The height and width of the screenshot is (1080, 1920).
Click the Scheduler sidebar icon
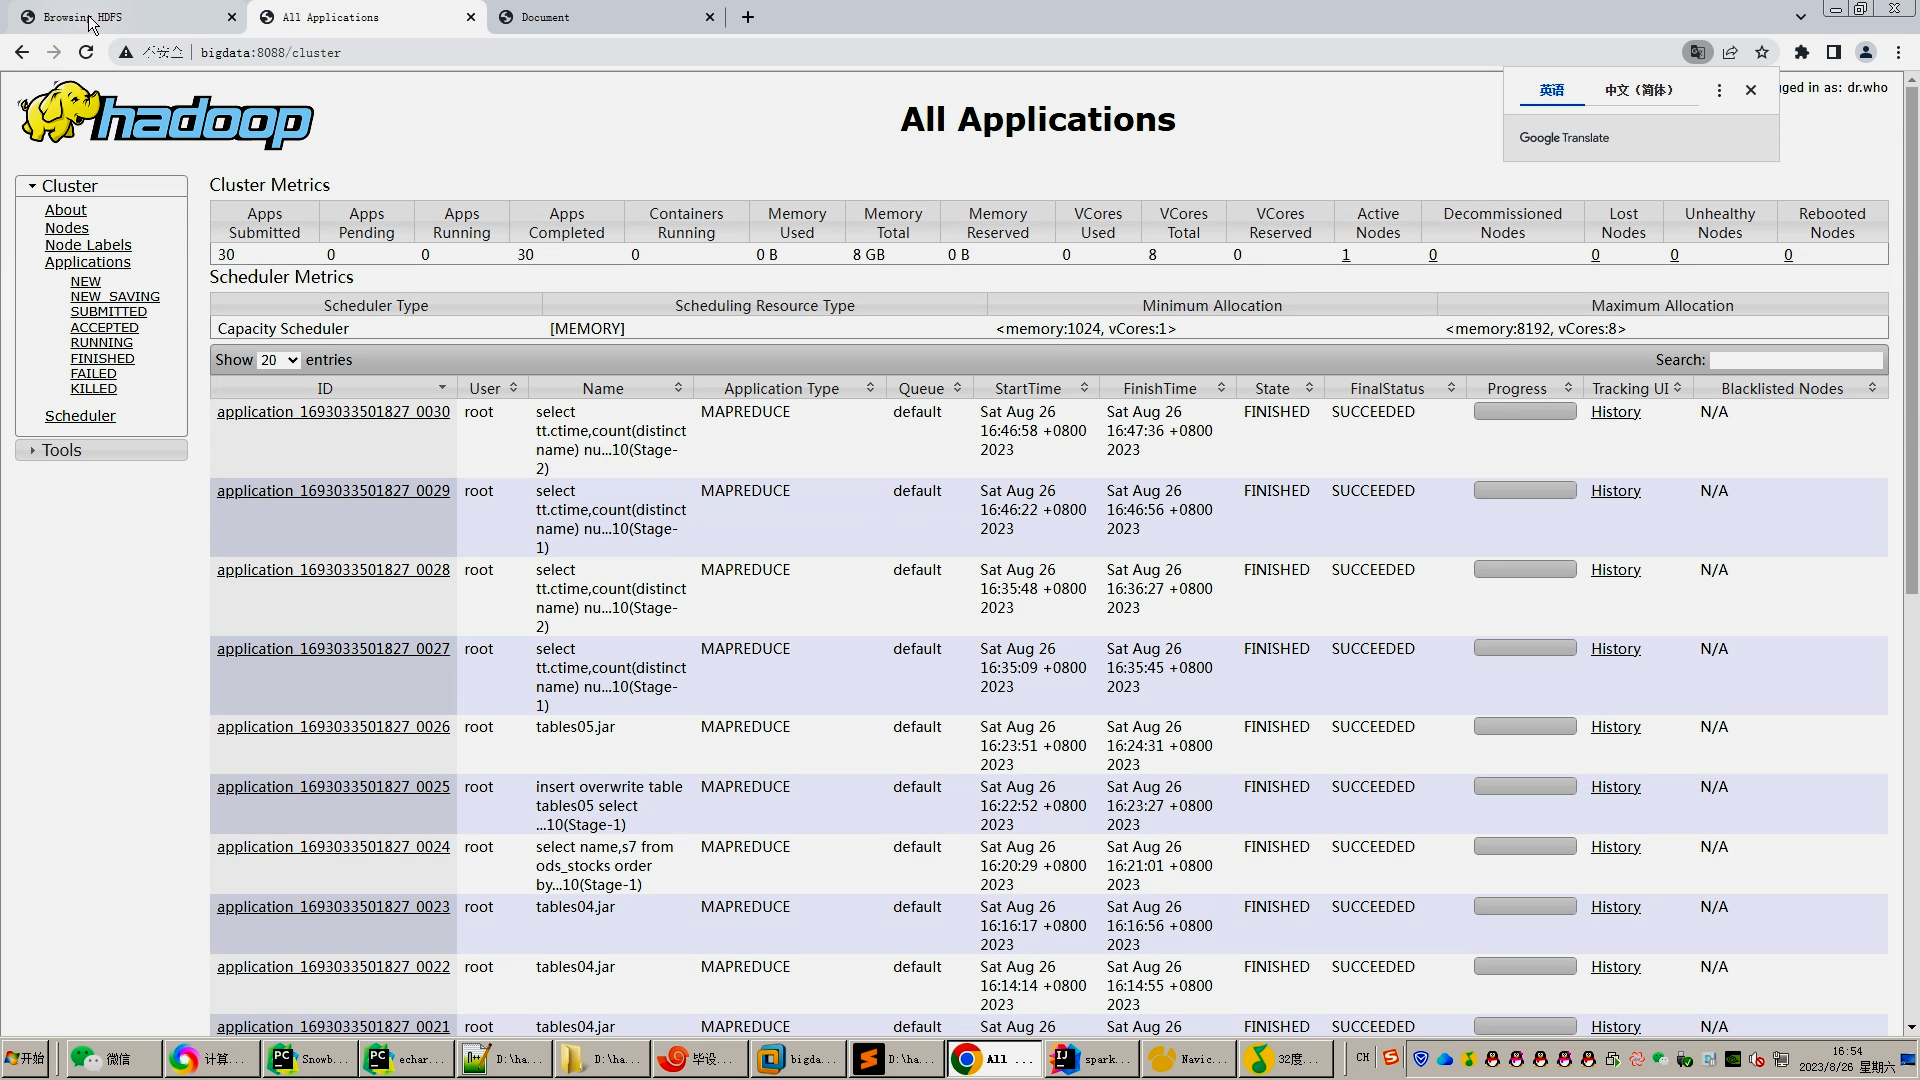(80, 414)
